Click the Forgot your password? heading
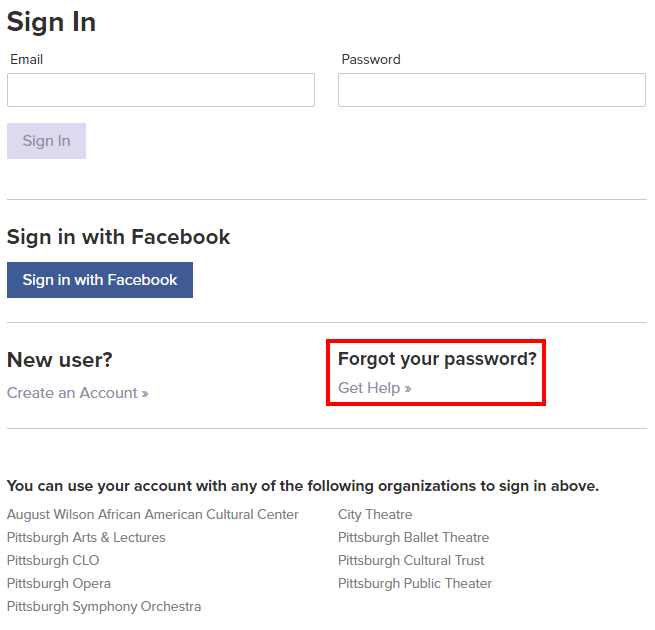The image size is (655, 630). point(437,359)
